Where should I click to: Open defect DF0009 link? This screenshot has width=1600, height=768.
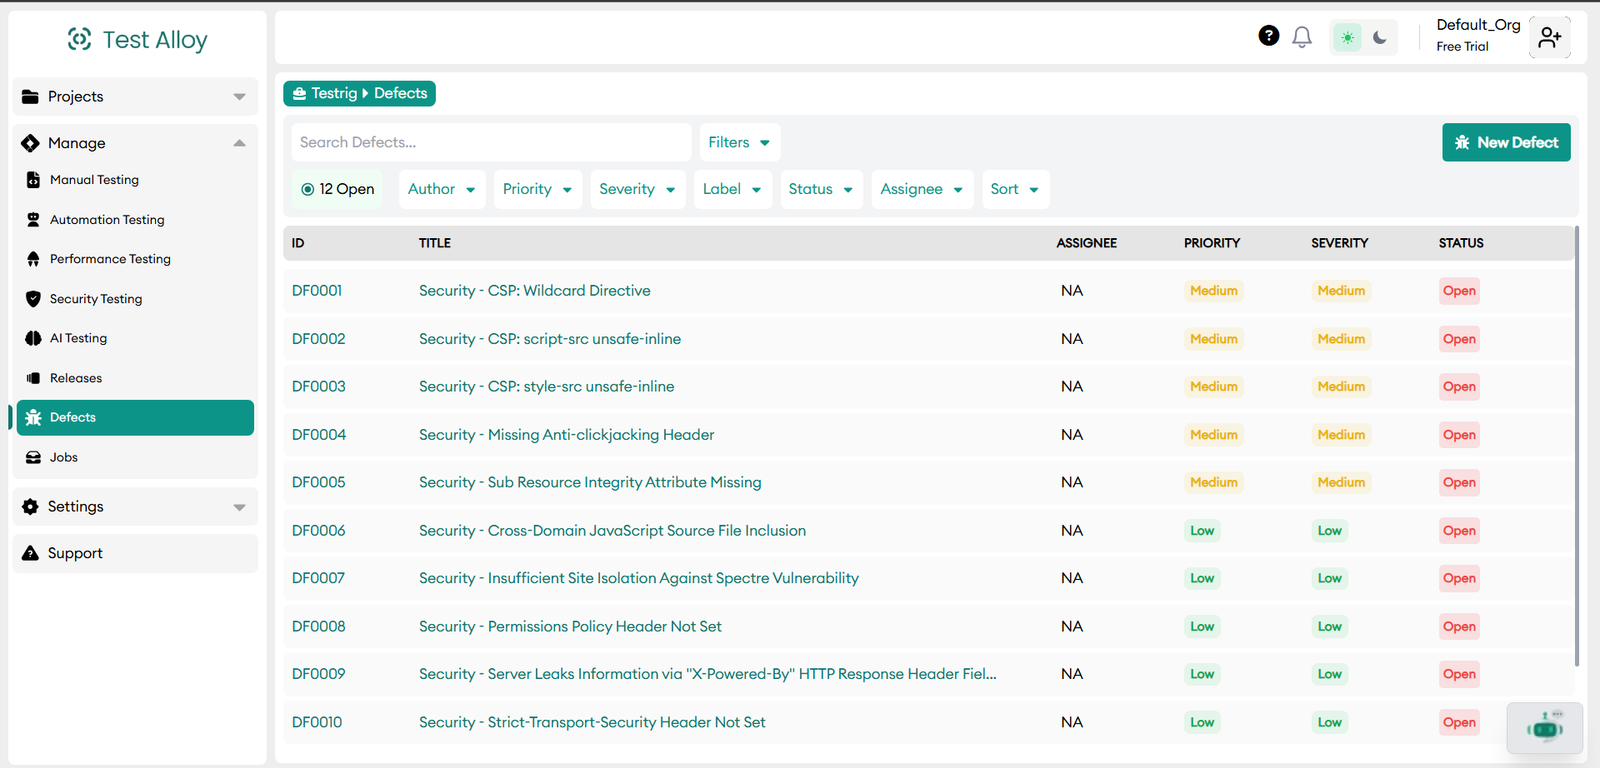[319, 675]
